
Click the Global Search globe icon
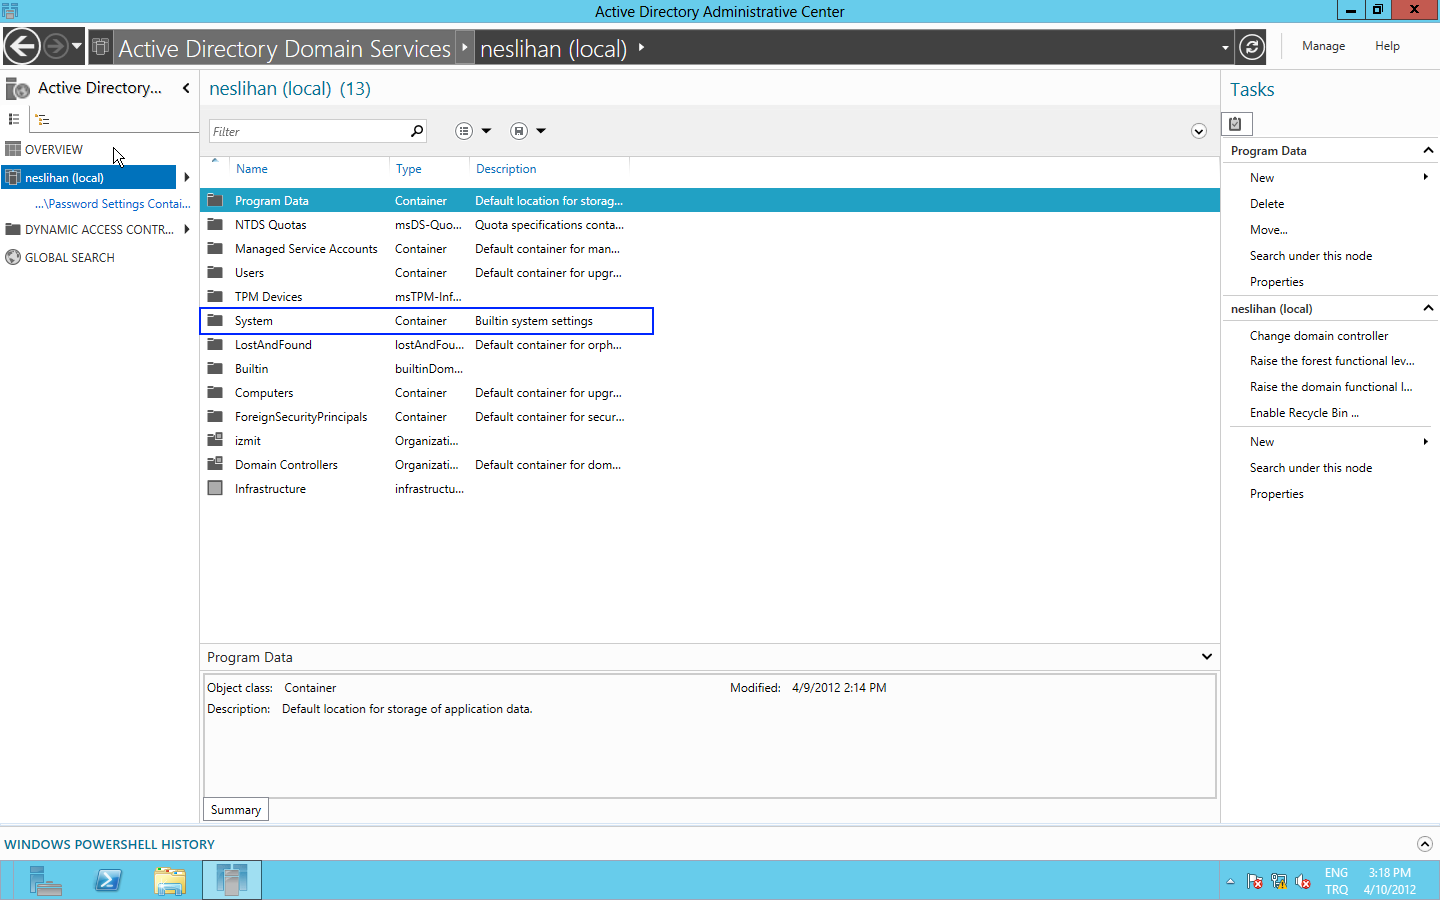pyautogui.click(x=13, y=257)
